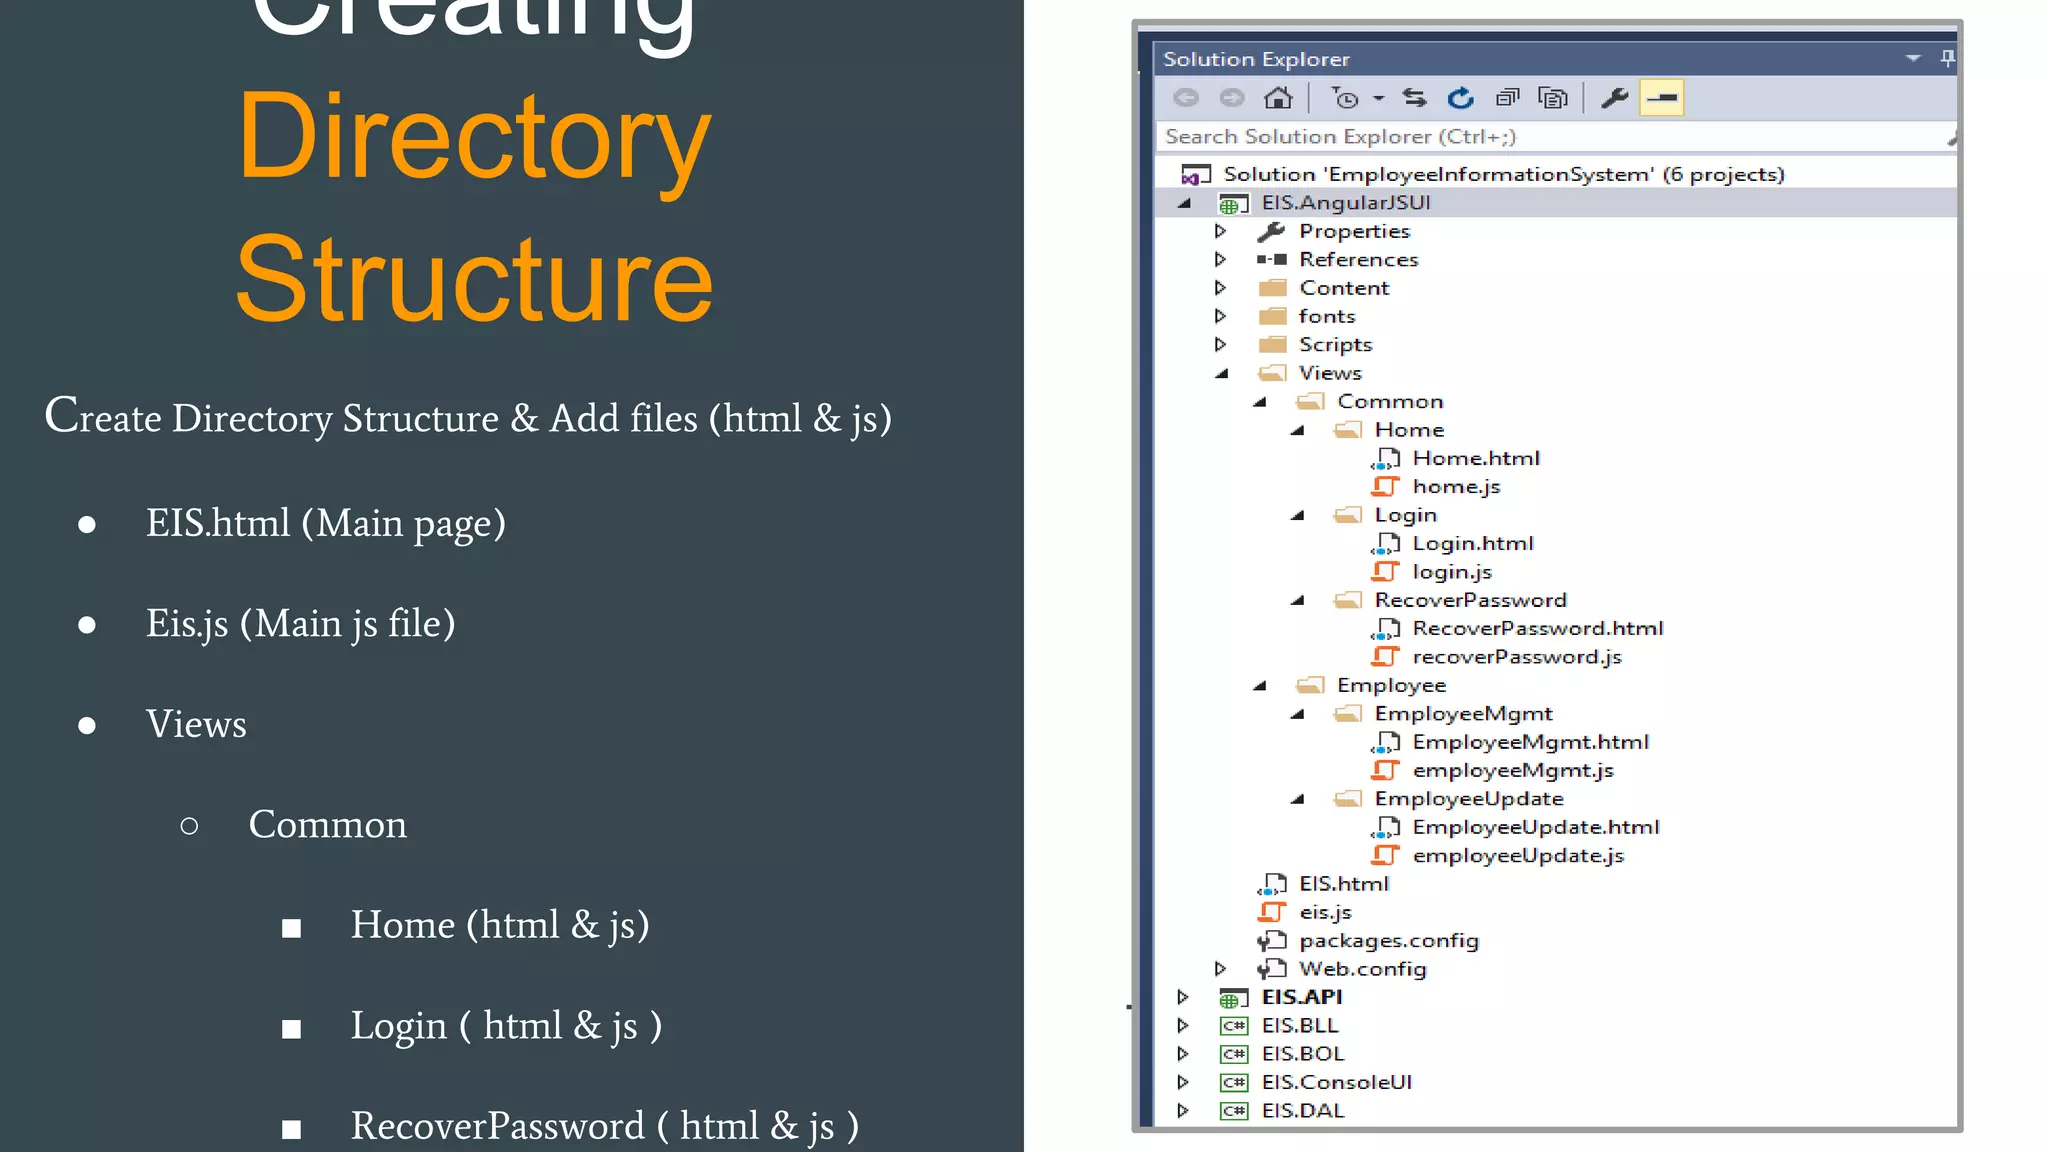Screen dimensions: 2048x1152
Task: Click the Home icon in Solution Explorer toolbar
Action: 1278,98
